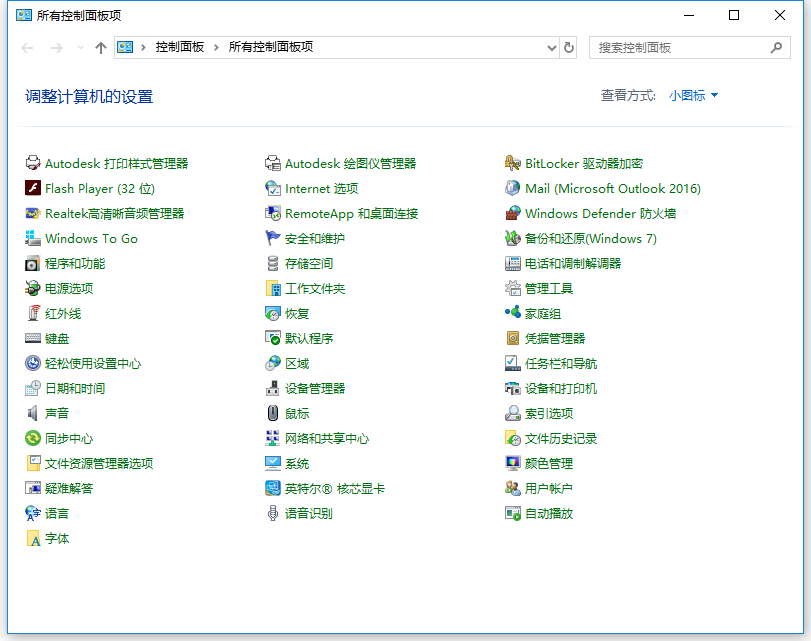
Task: Click the back navigation arrow
Action: point(27,48)
